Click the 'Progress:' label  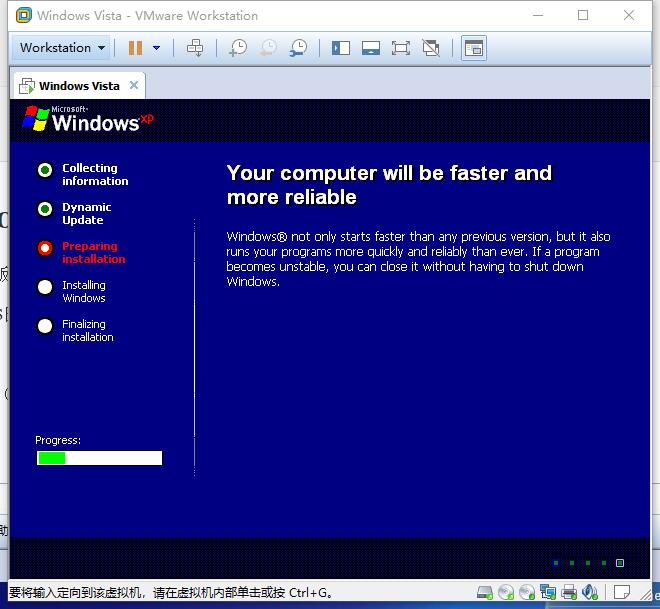pos(58,440)
